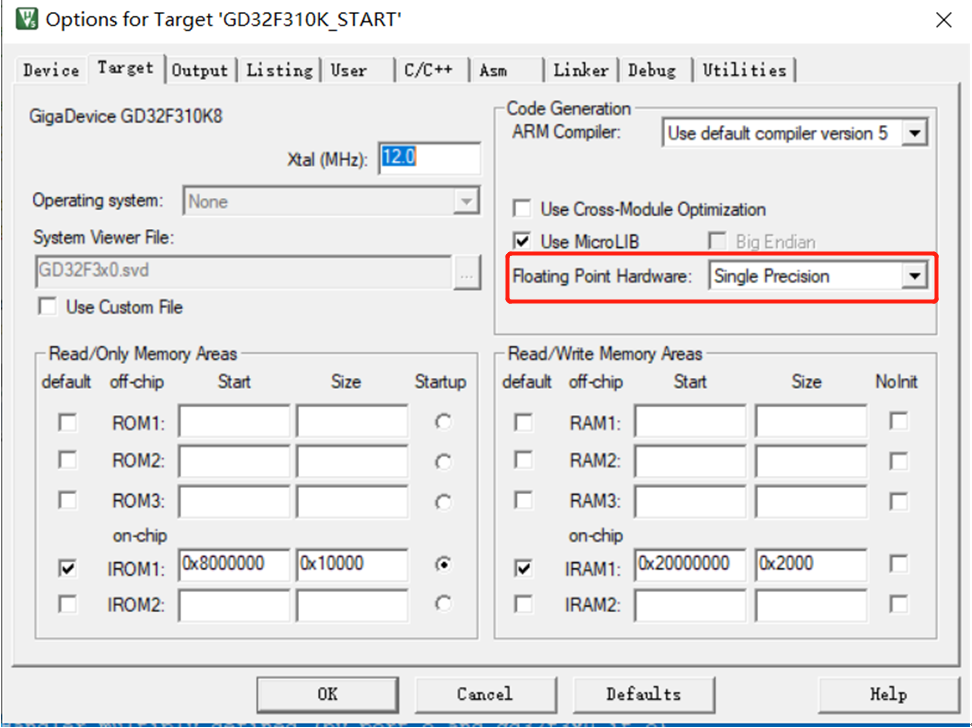Enable the Use Custom File checkbox
Viewport: 972px width, 728px height.
[48, 306]
